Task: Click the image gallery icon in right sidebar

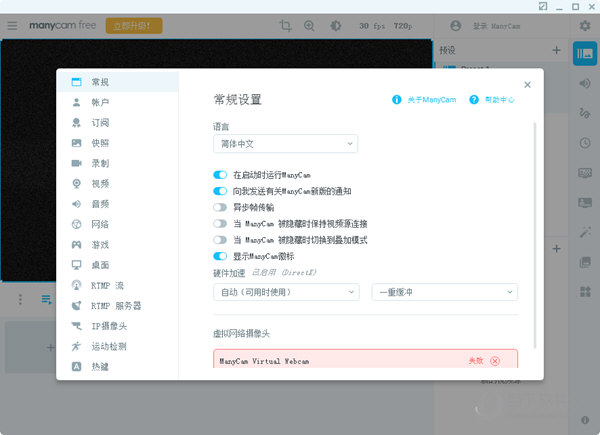Action: click(x=585, y=262)
